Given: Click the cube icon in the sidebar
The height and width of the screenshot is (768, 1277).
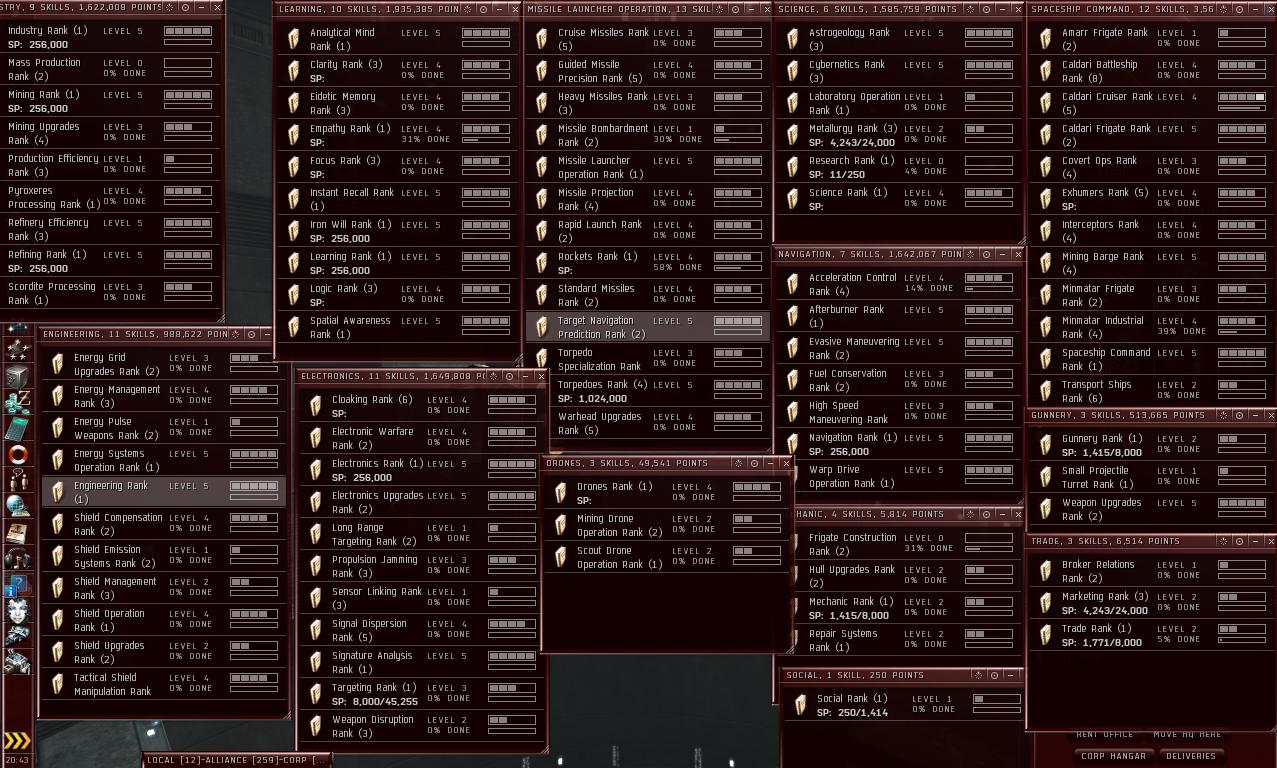Looking at the screenshot, I should pos(17,375).
